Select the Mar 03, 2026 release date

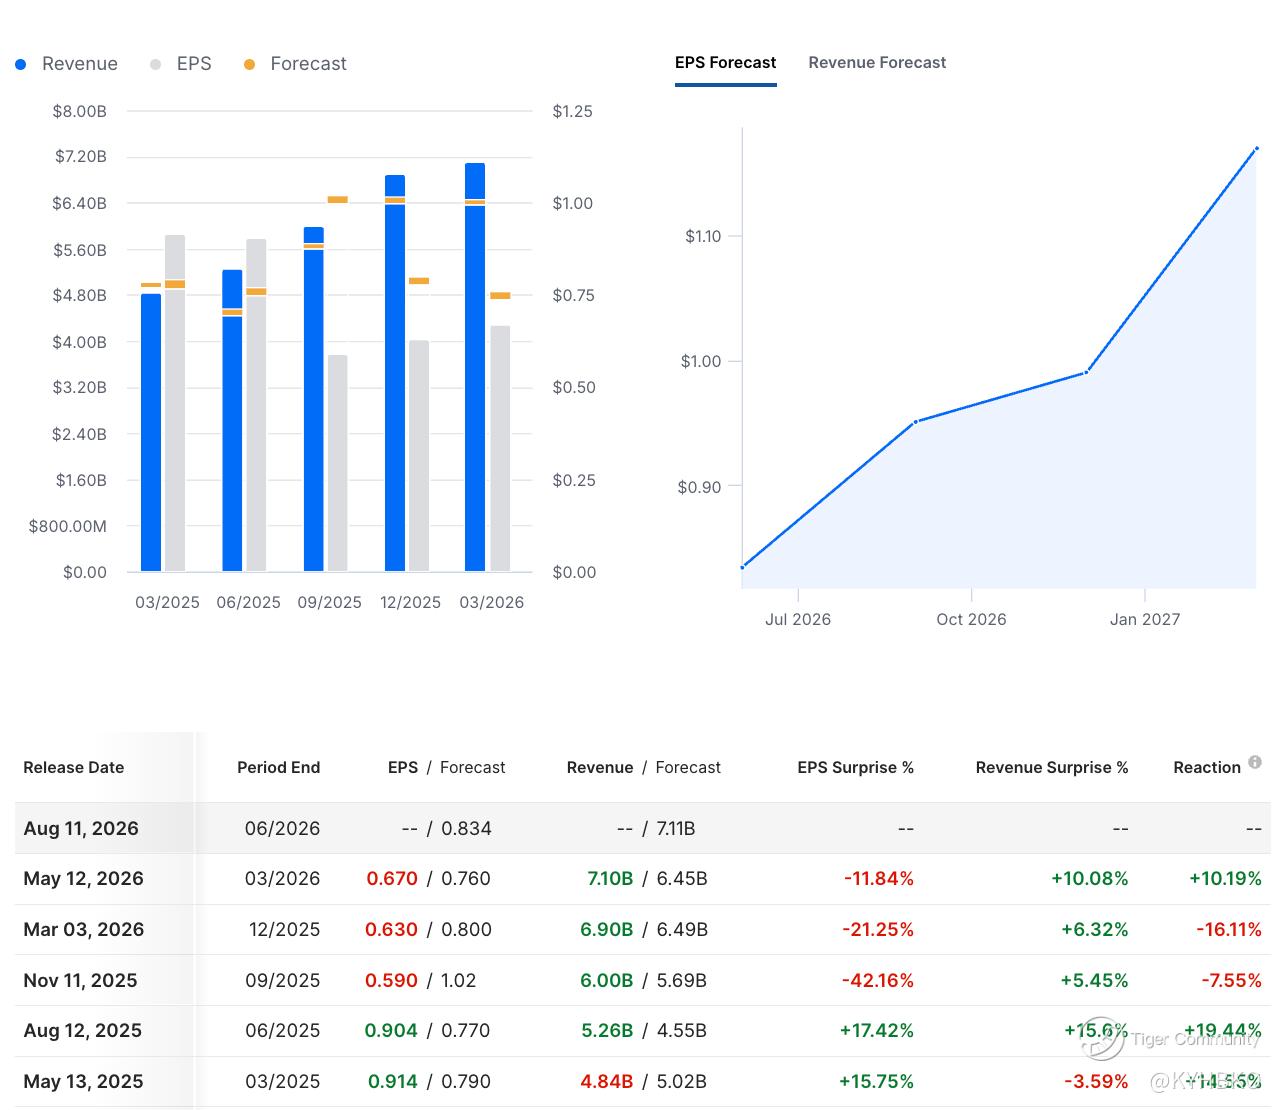click(x=84, y=929)
